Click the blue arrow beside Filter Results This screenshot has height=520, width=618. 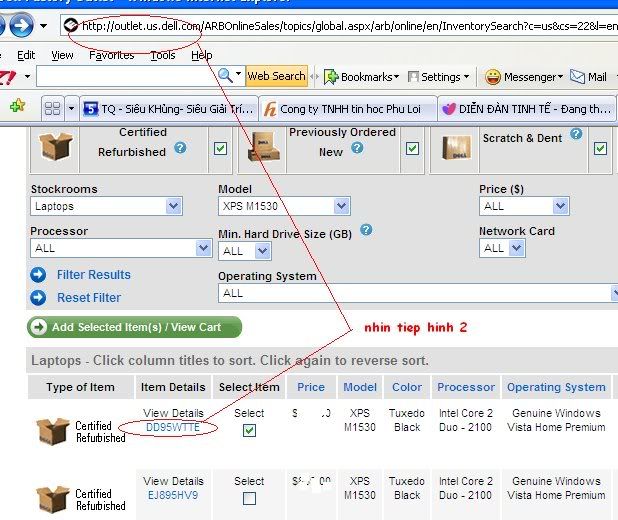[x=38, y=275]
